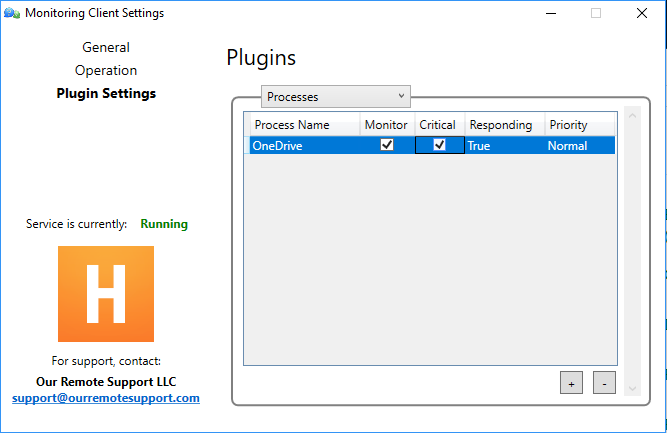Sort by Process Name column header
The image size is (667, 433).
pos(305,125)
